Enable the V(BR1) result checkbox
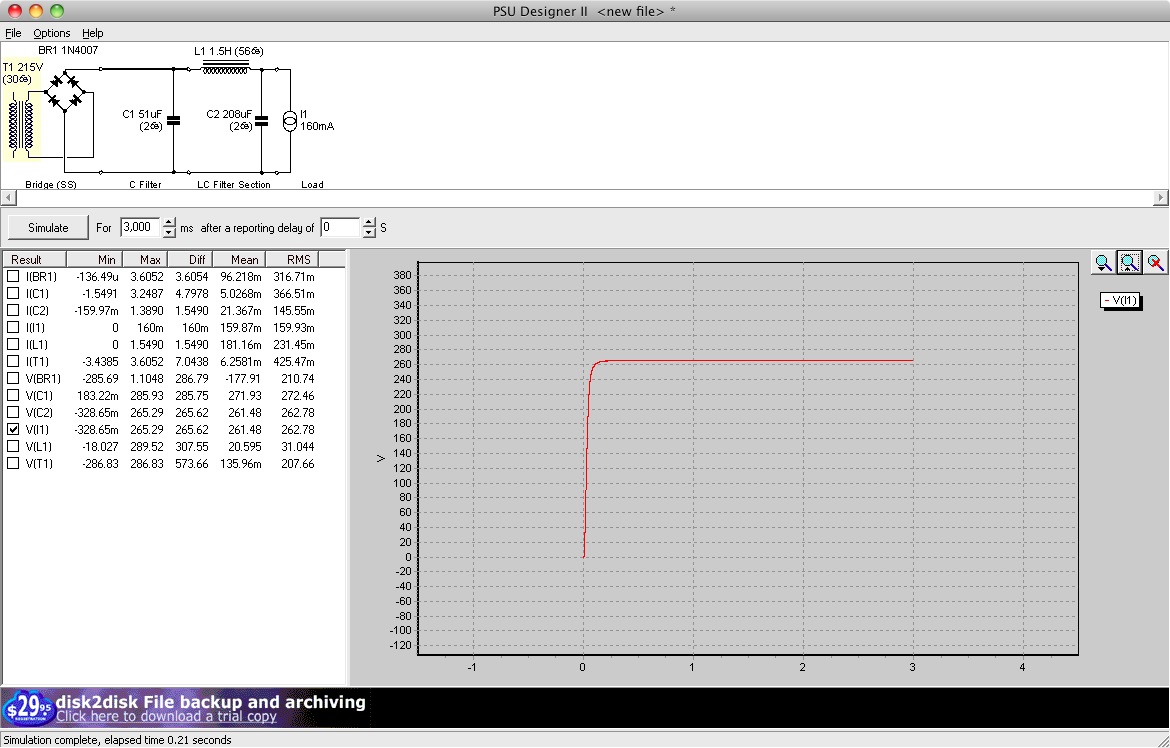 13,378
